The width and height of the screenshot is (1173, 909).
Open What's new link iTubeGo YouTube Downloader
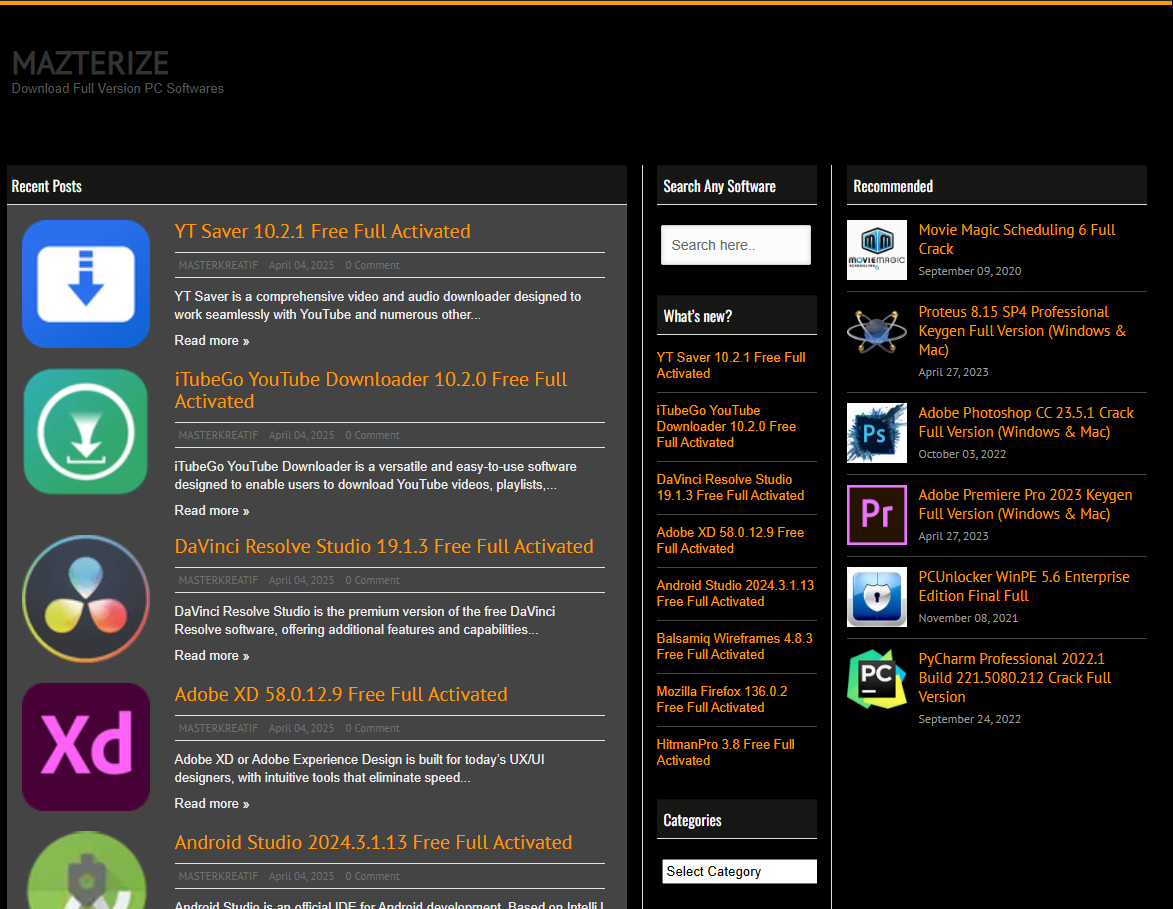pyautogui.click(x=726, y=426)
